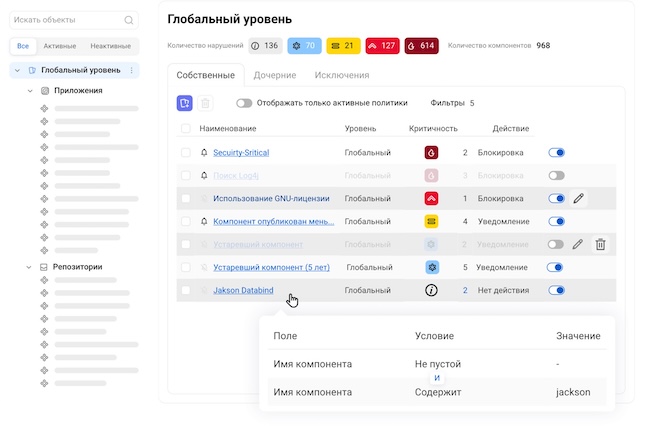Open the Глобальный уровень three-dot menu

(131, 70)
